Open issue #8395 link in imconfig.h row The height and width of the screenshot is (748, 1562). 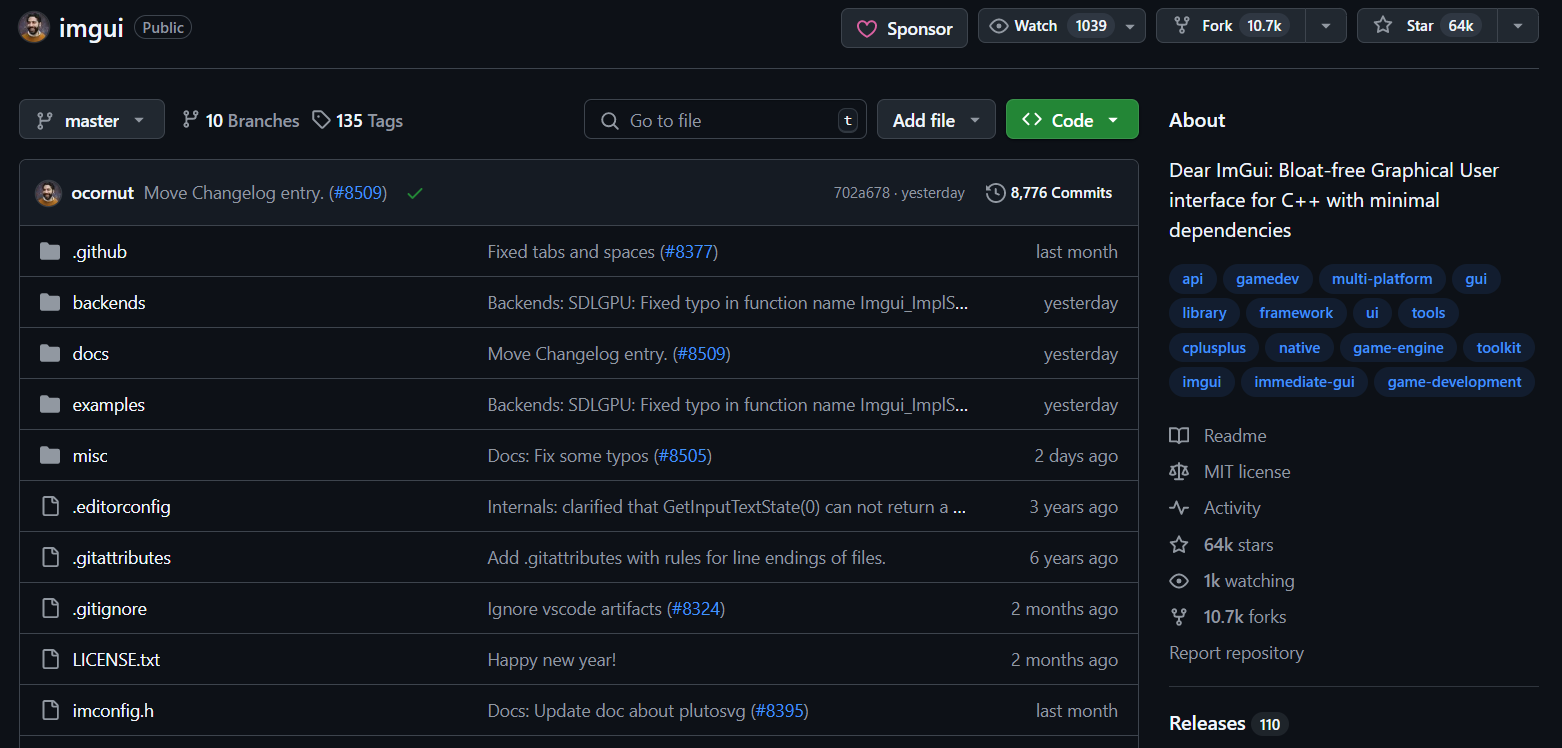pos(780,710)
